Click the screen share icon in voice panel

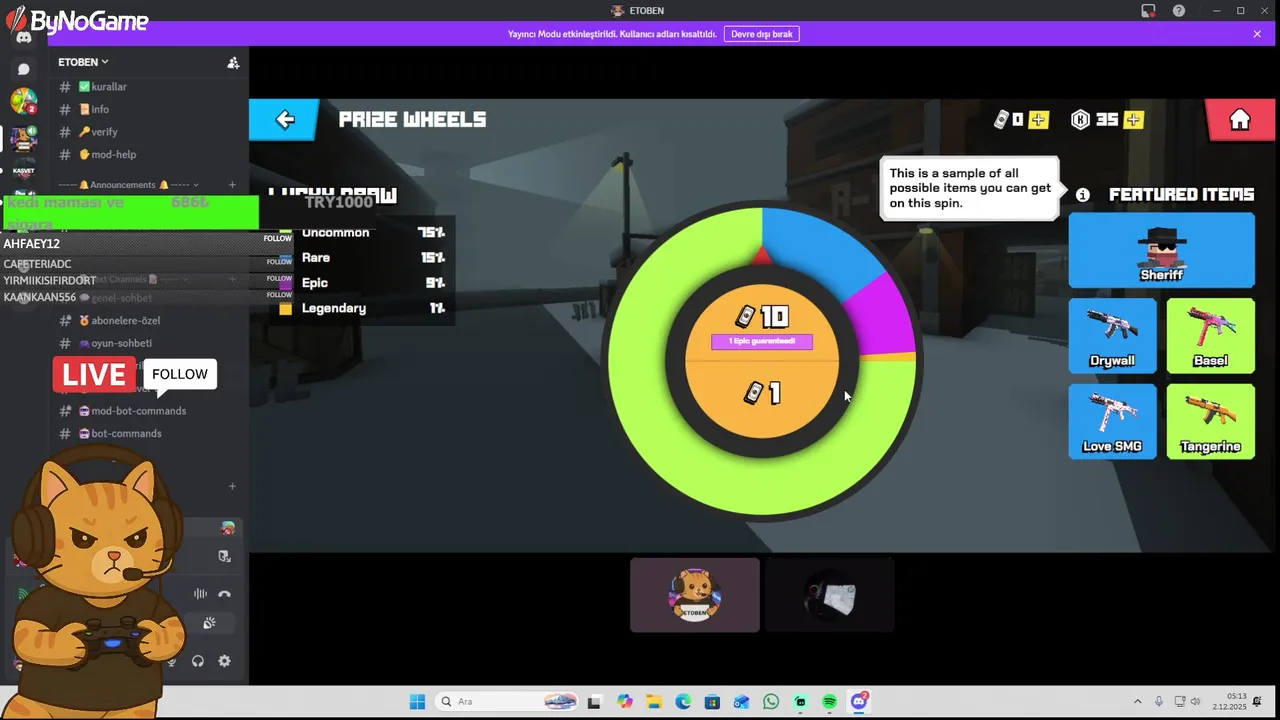(x=224, y=556)
